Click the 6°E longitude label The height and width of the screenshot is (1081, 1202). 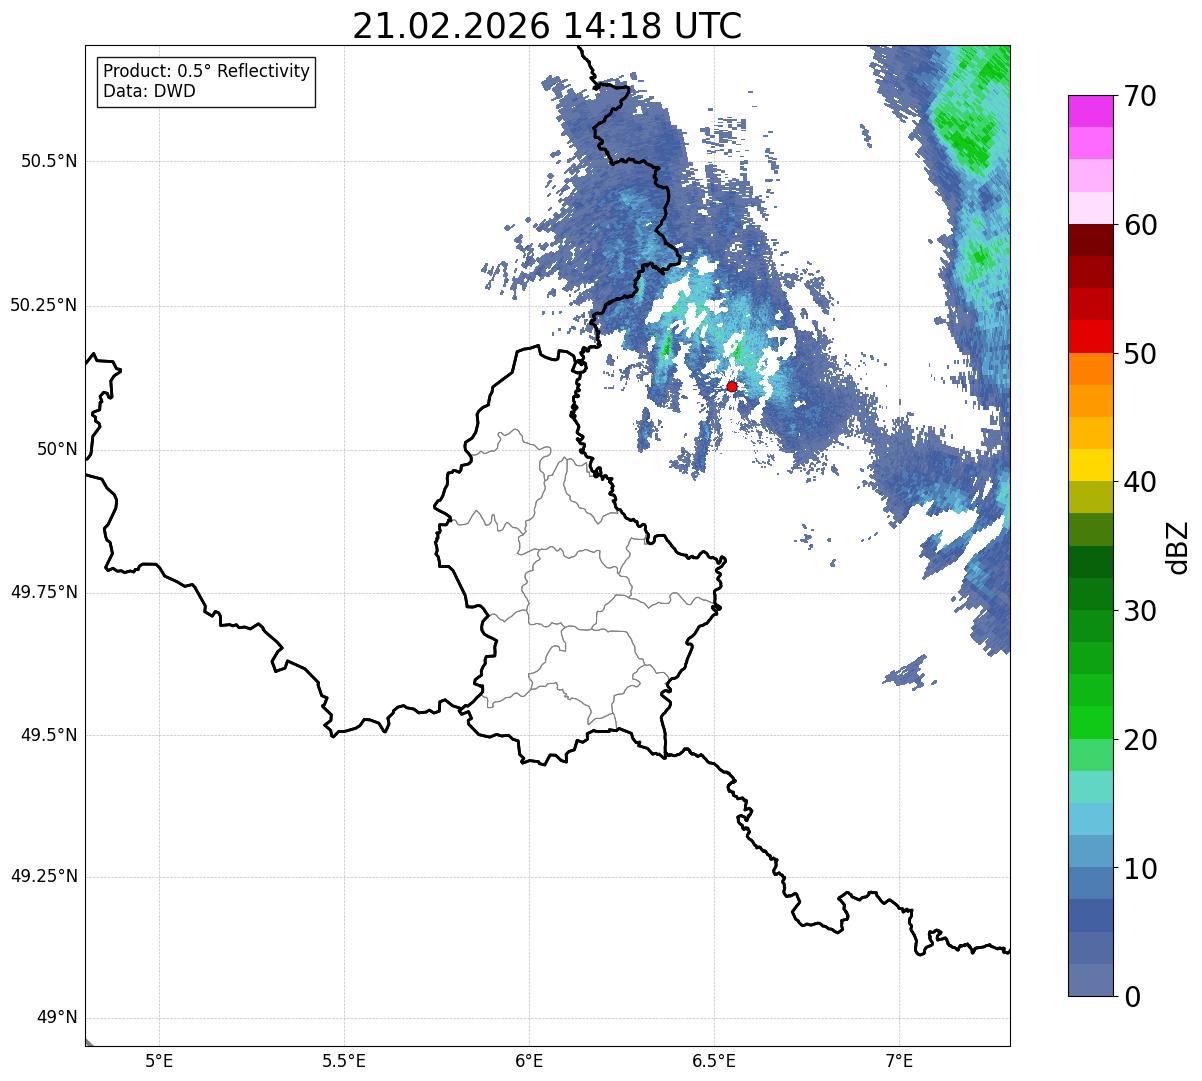click(529, 1060)
